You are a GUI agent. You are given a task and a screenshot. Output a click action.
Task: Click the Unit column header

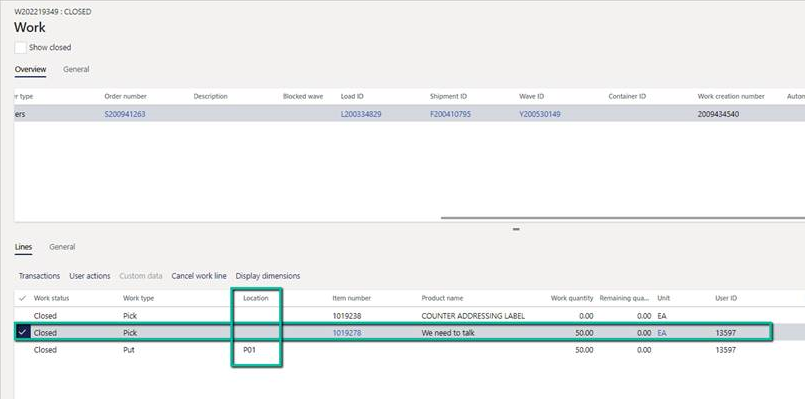tap(663, 298)
